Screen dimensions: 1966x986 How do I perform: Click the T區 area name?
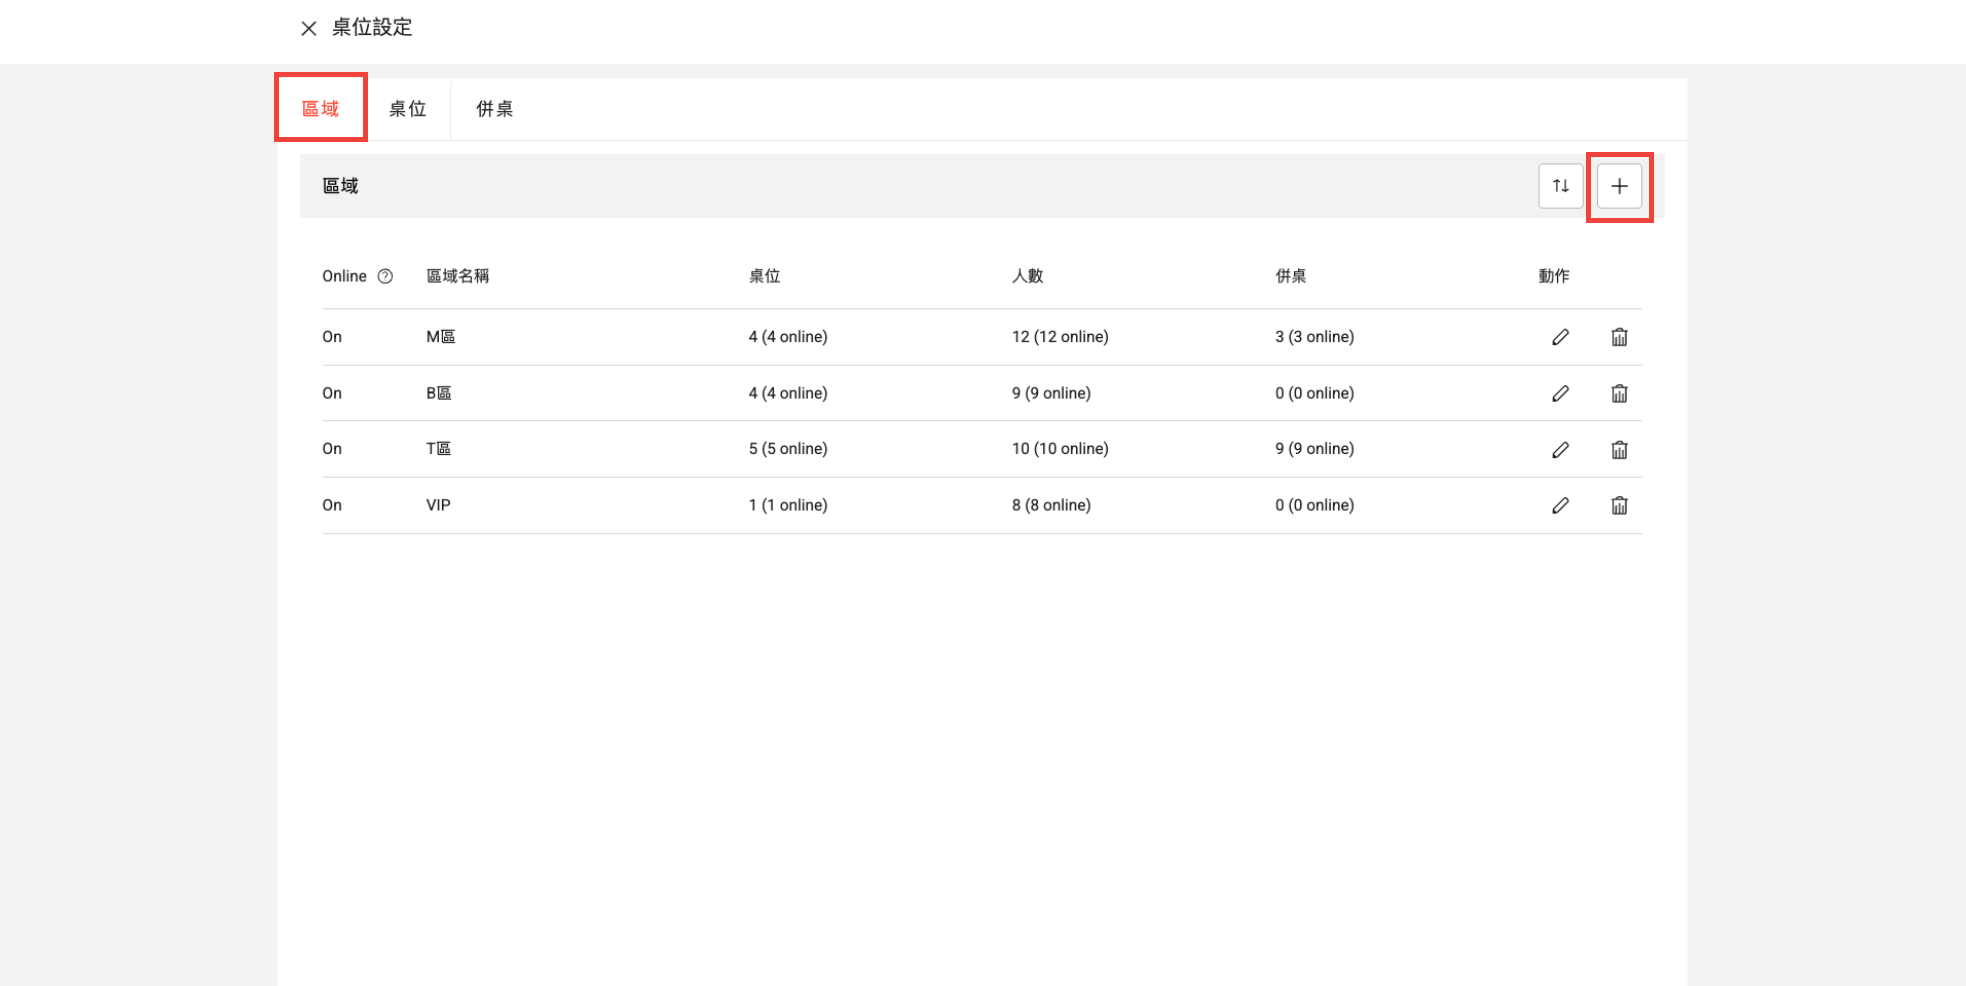(438, 449)
